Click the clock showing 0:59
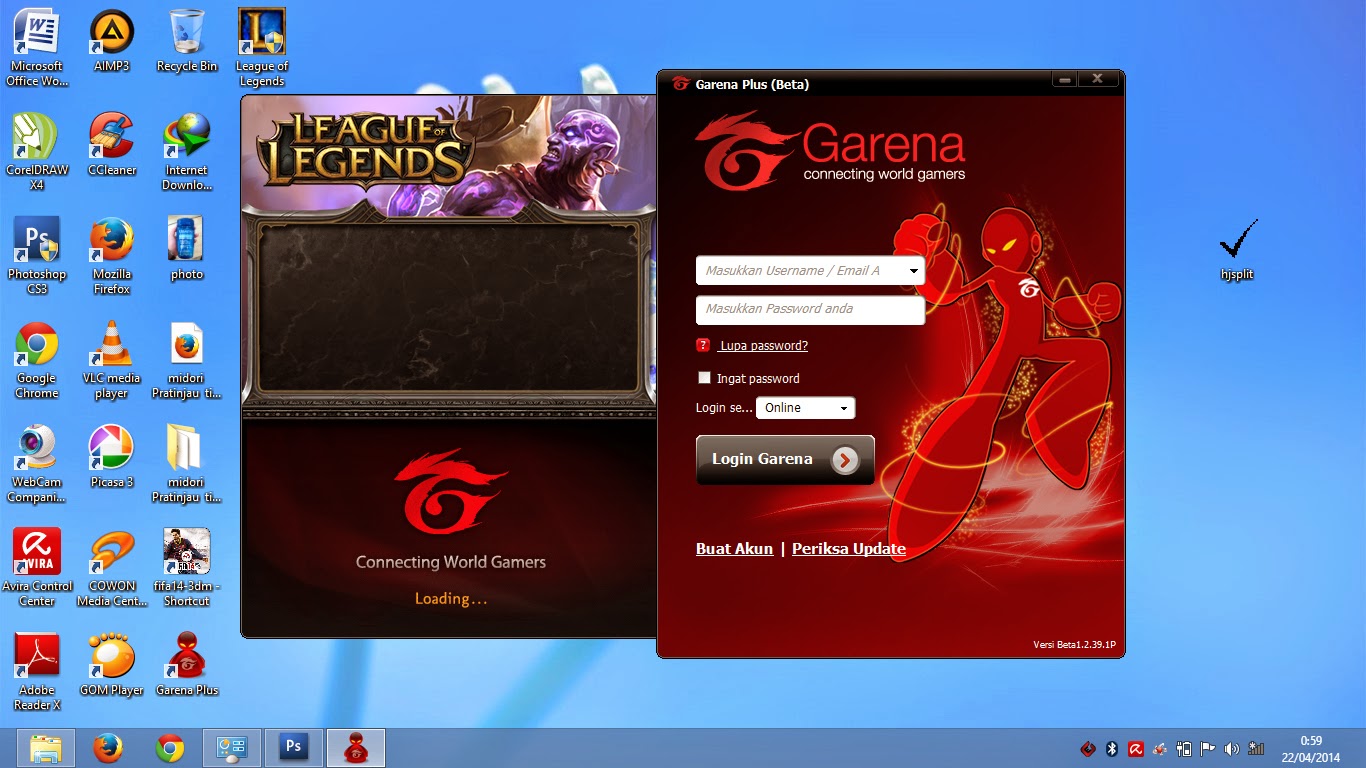 click(x=1311, y=741)
